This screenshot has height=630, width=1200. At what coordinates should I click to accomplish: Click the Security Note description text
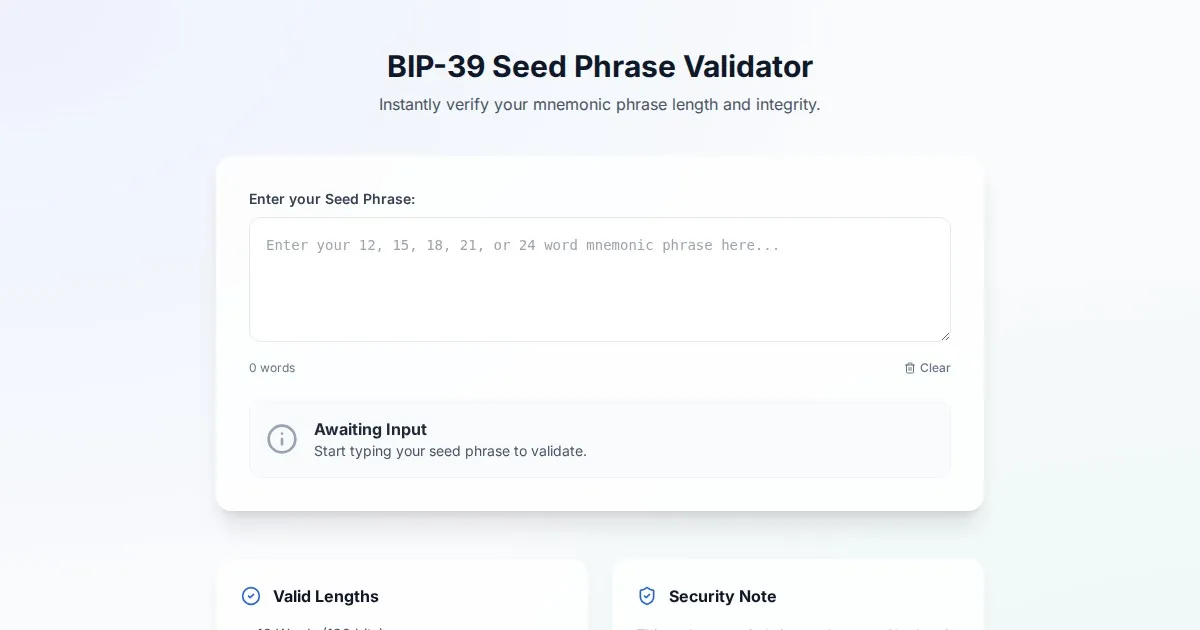pos(798,627)
